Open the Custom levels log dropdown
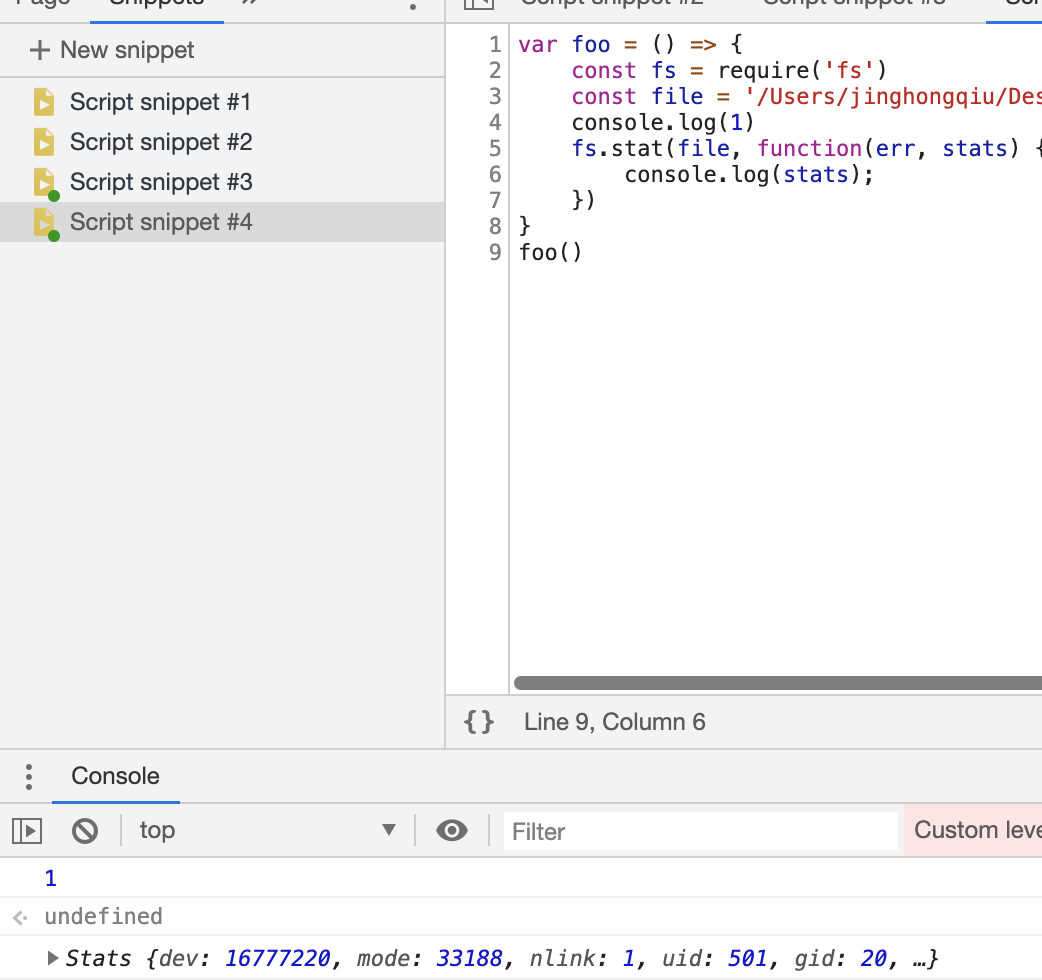Image resolution: width=1042 pixels, height=980 pixels. pos(973,830)
